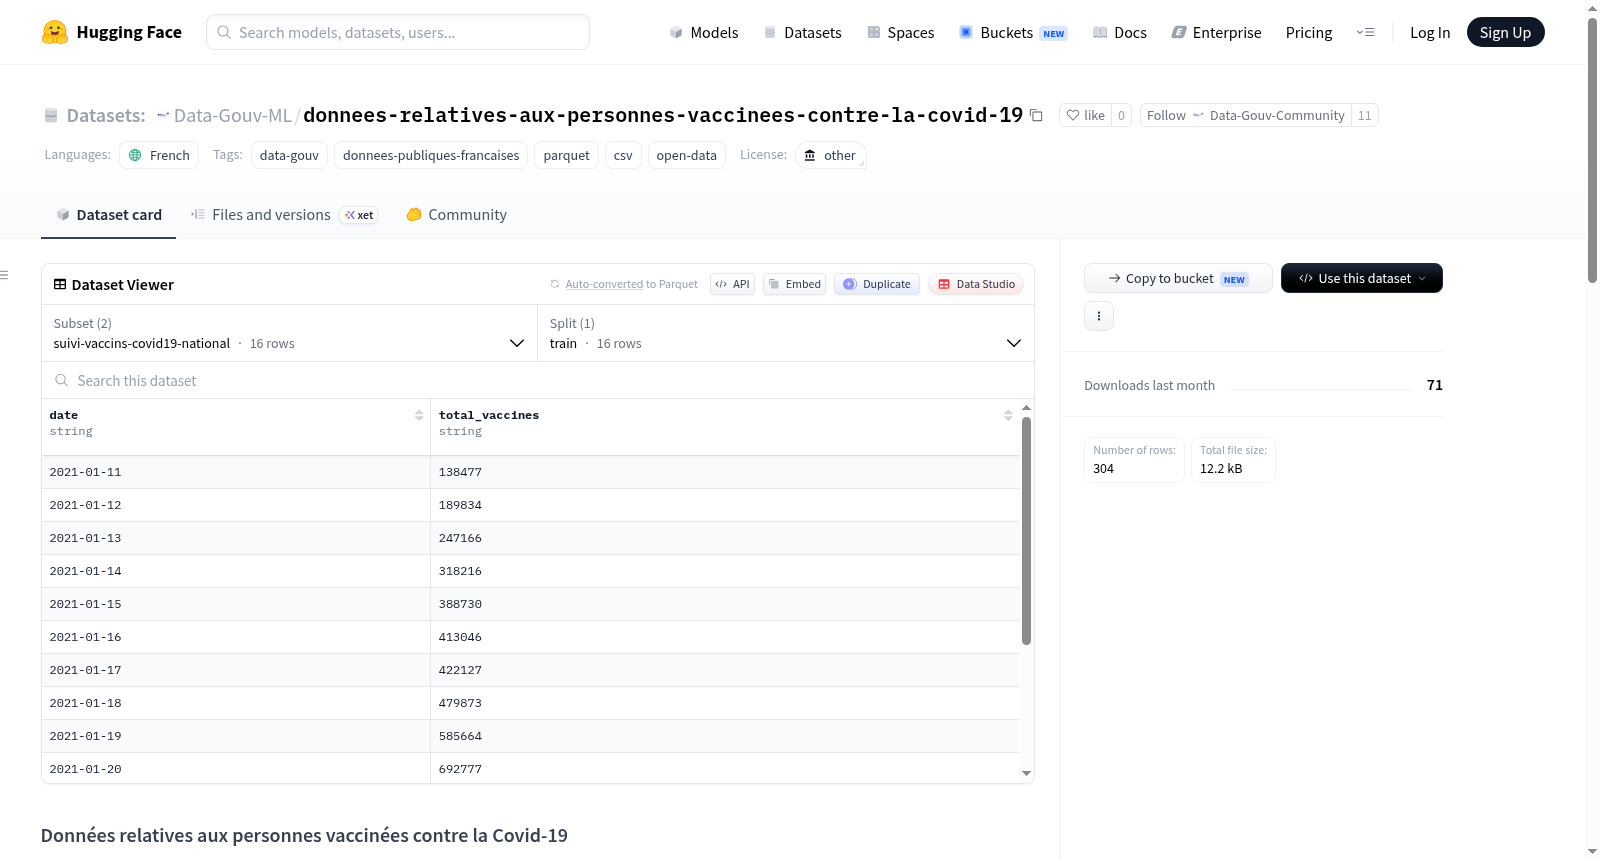Click the Duplicate button
This screenshot has height=861, width=1600.
(877, 284)
